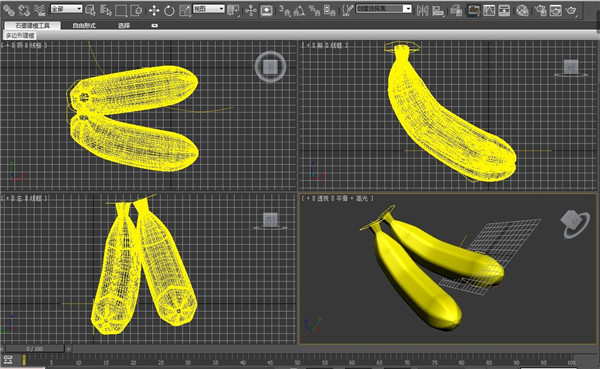Toggle the Window/Crossing selection mode

pos(136,10)
